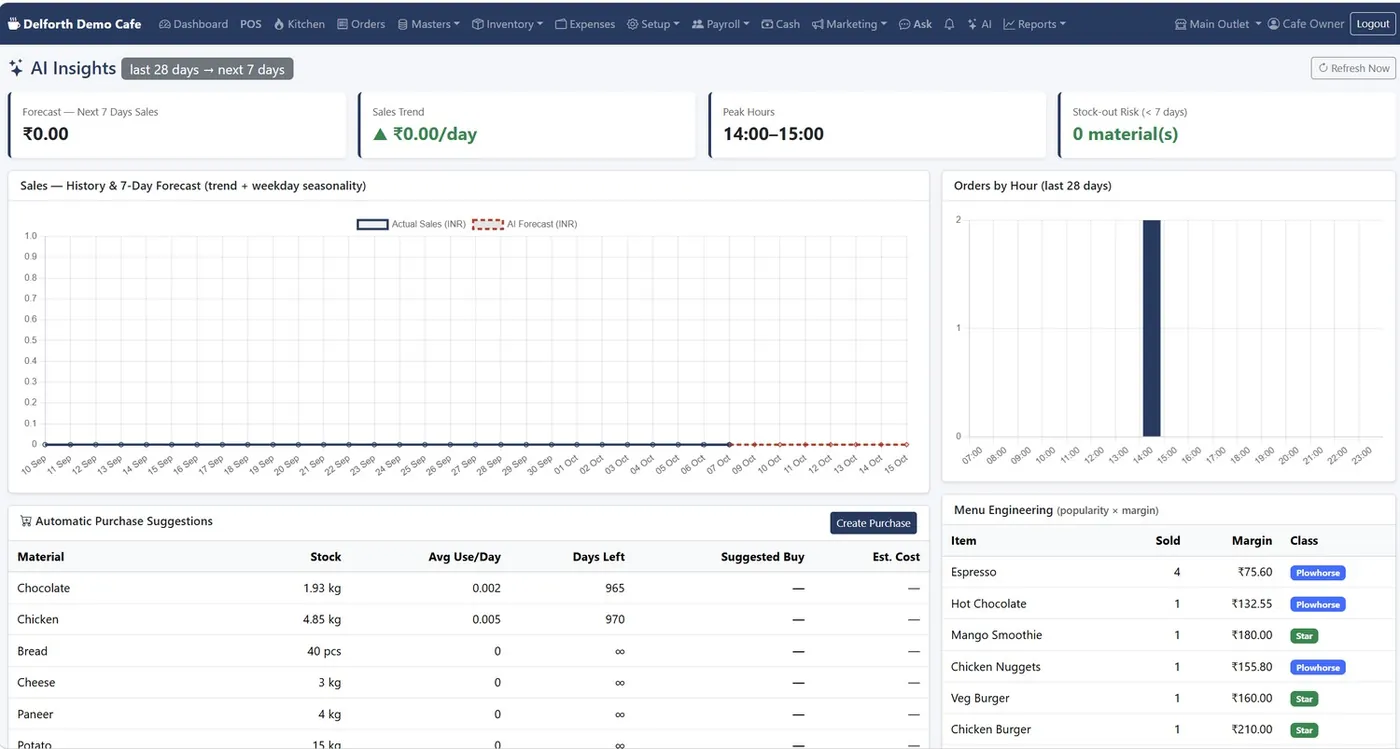This screenshot has height=749, width=1400.
Task: Open POS from the navbar
Action: point(250,24)
